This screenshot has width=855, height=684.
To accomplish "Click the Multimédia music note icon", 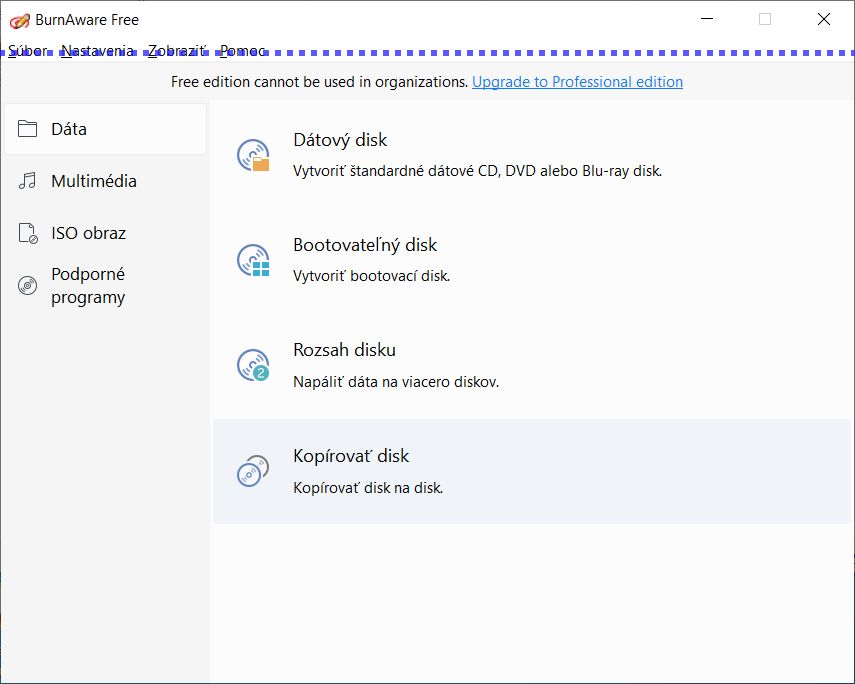I will click(x=27, y=181).
